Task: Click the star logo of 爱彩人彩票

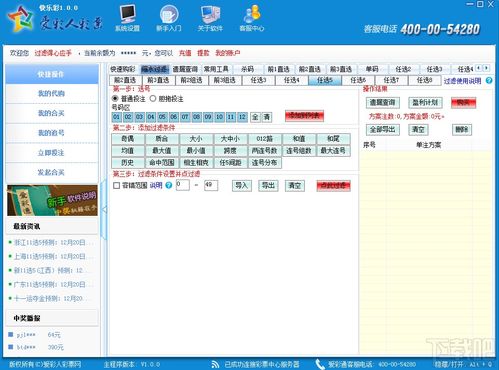Action: [21, 19]
